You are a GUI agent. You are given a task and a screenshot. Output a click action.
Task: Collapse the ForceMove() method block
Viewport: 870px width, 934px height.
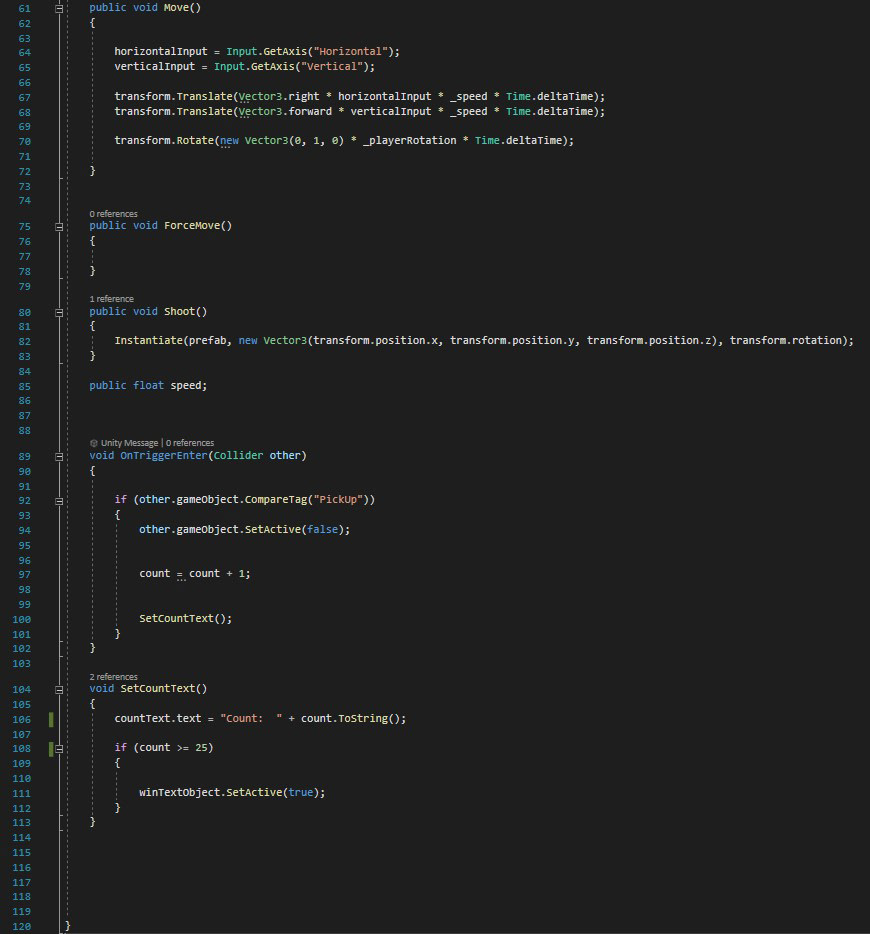pyautogui.click(x=59, y=227)
